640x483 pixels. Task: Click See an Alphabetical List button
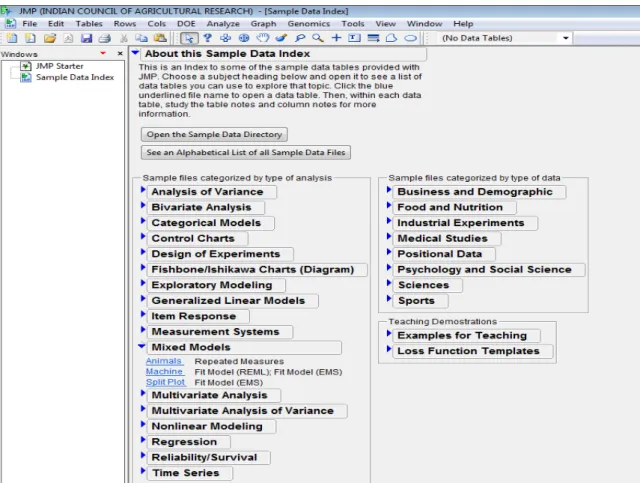point(246,152)
